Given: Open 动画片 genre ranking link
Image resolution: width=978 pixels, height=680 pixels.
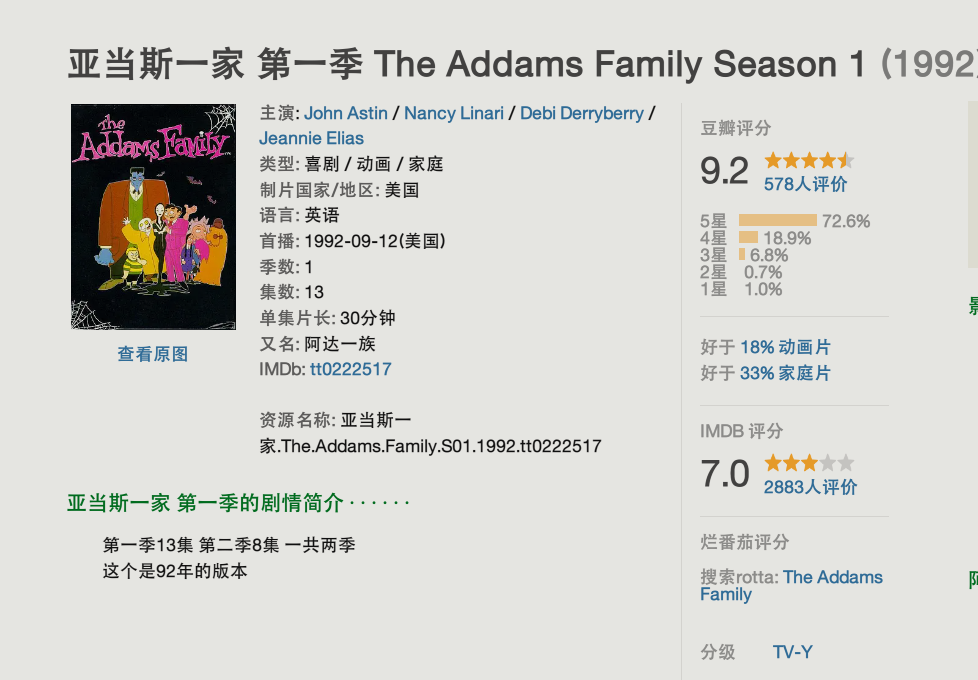Looking at the screenshot, I should pyautogui.click(x=785, y=347).
